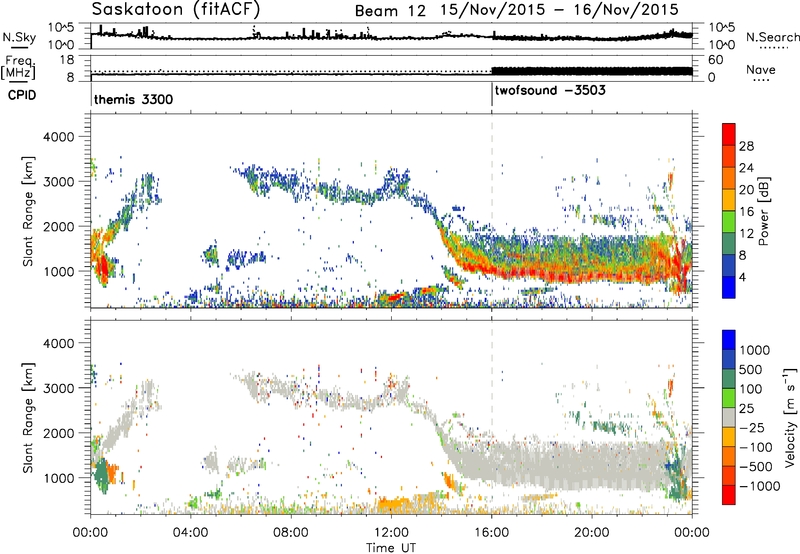
Task: Click the black frequency band after 16:00
Action: pyautogui.click(x=592, y=71)
